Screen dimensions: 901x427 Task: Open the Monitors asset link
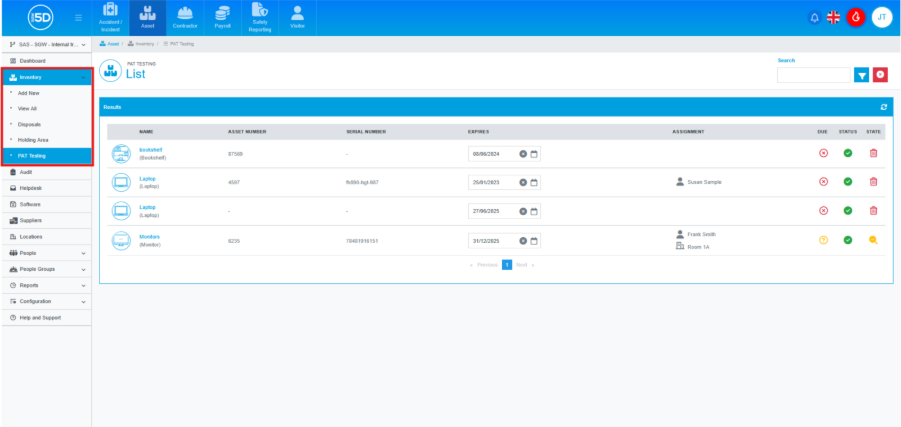[x=150, y=237]
